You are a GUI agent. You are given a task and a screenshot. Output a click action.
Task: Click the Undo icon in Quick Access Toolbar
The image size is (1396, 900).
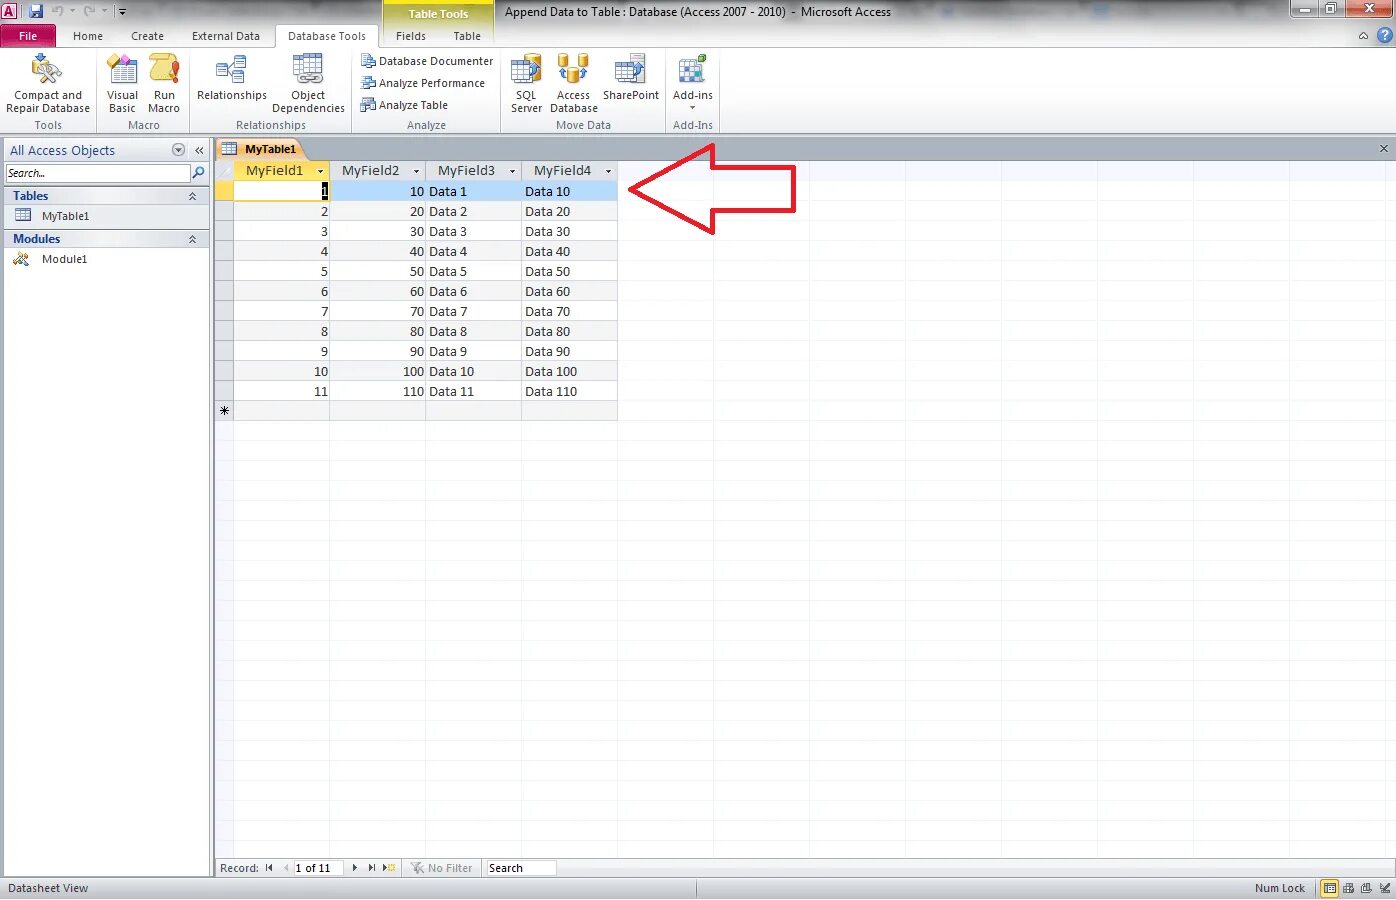(58, 11)
